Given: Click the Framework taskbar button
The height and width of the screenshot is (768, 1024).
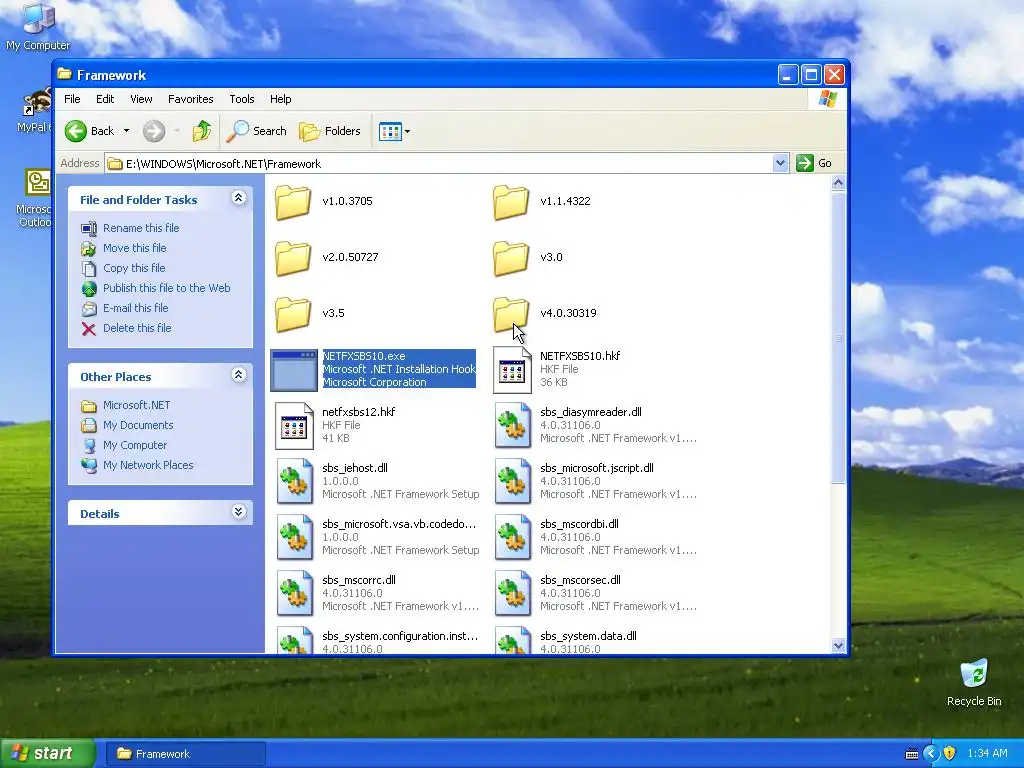Looking at the screenshot, I should (x=186, y=754).
